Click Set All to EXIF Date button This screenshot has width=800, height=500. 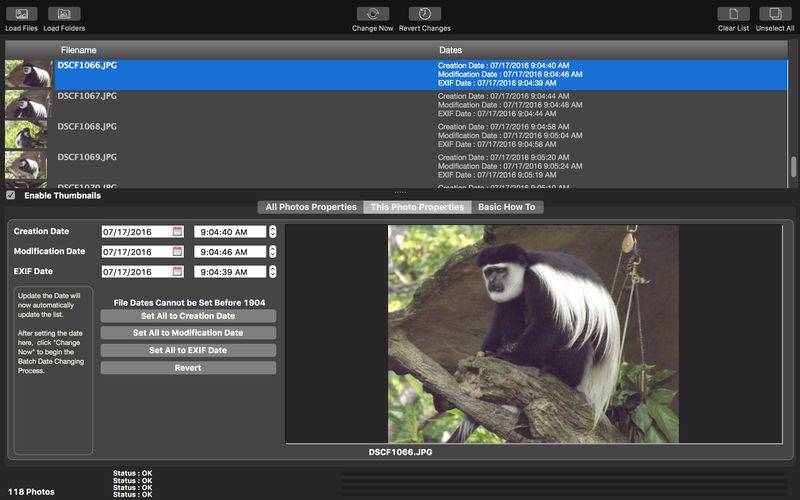[x=188, y=351]
